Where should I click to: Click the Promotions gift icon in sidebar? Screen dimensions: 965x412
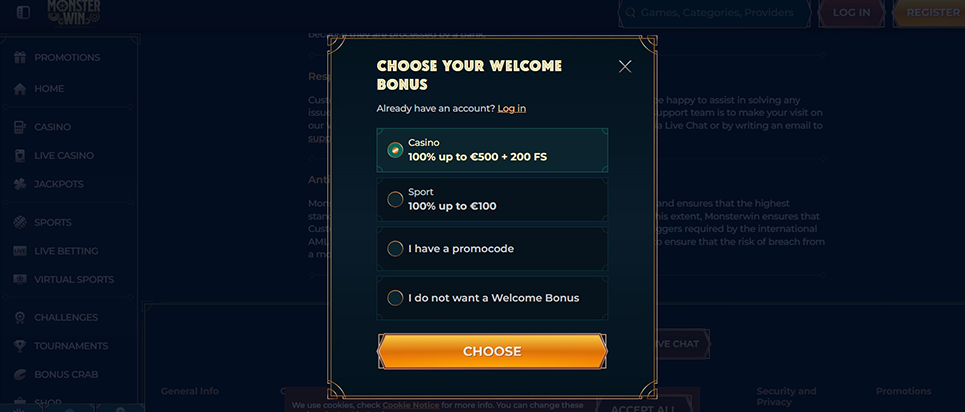[20, 57]
